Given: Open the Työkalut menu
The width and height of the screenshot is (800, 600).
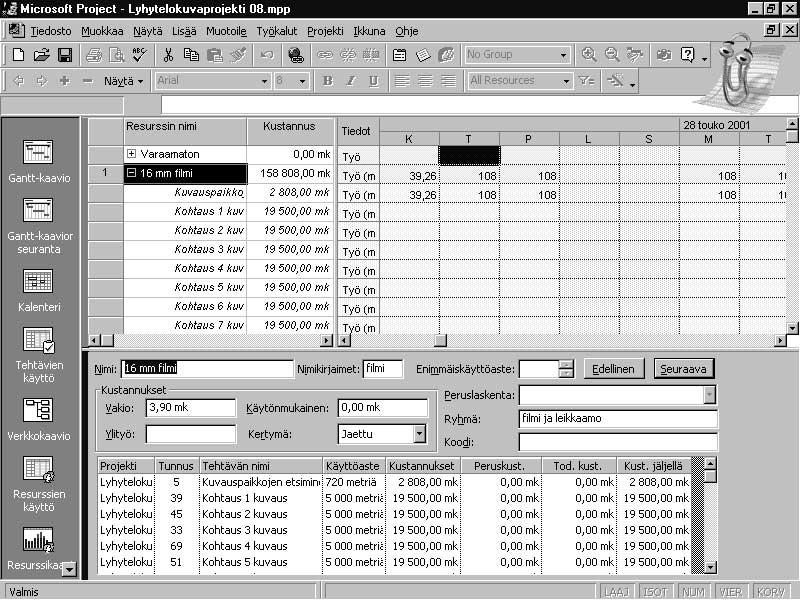Looking at the screenshot, I should [x=277, y=31].
